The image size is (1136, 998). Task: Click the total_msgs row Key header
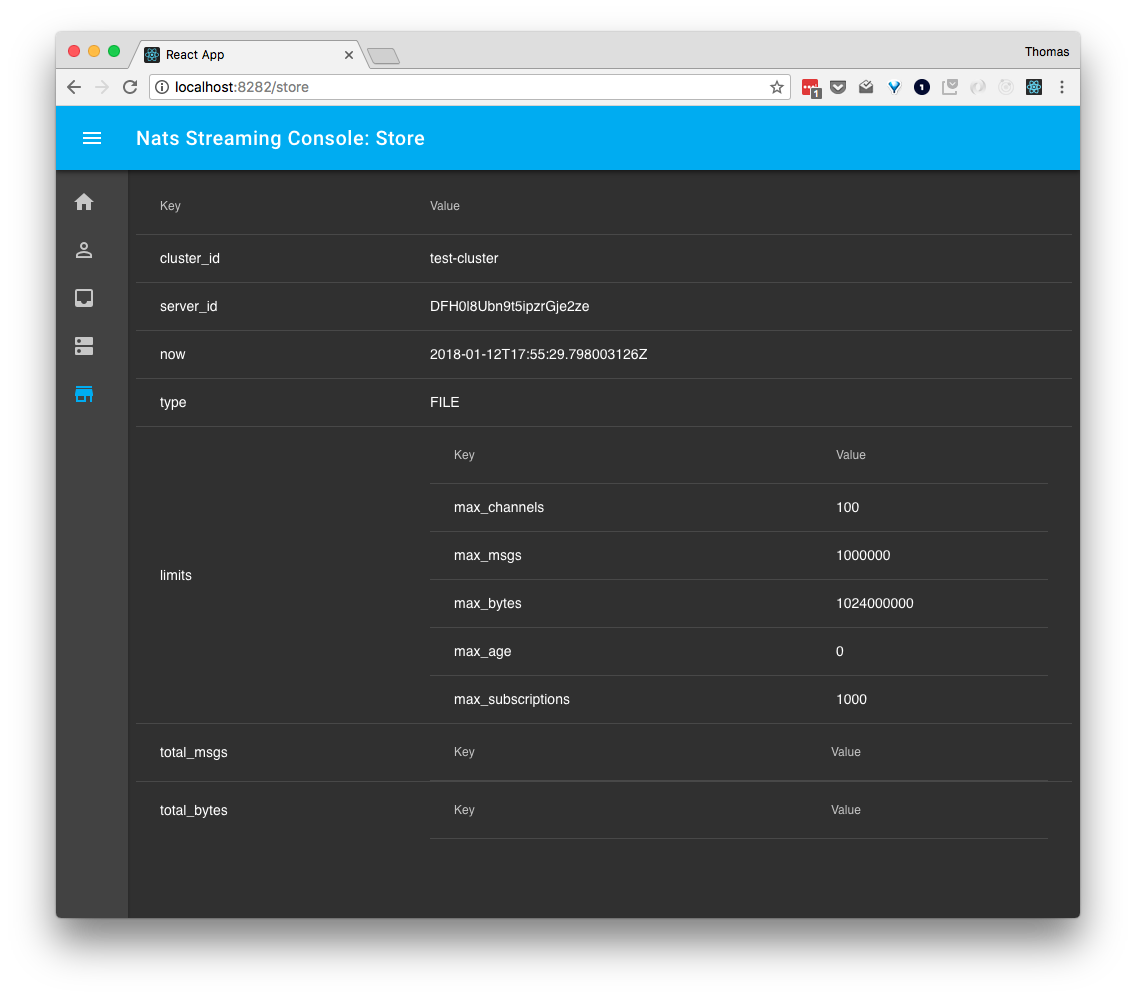464,752
